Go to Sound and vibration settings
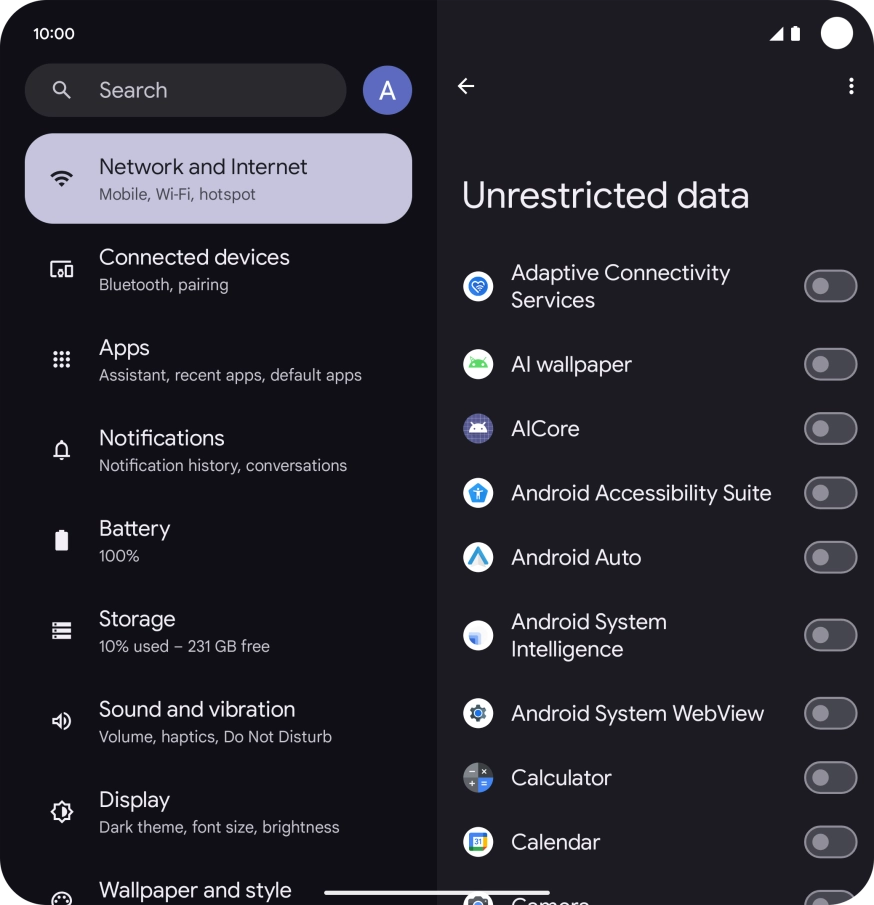Screen dimensions: 874x905 pos(218,721)
